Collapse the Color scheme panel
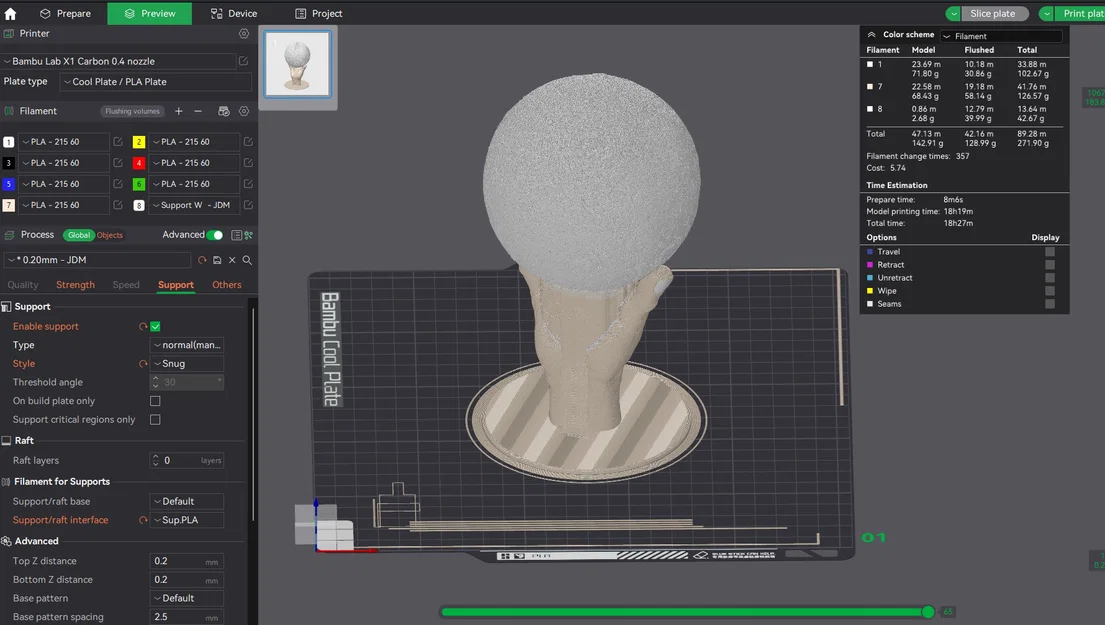The height and width of the screenshot is (625, 1105). click(x=872, y=35)
